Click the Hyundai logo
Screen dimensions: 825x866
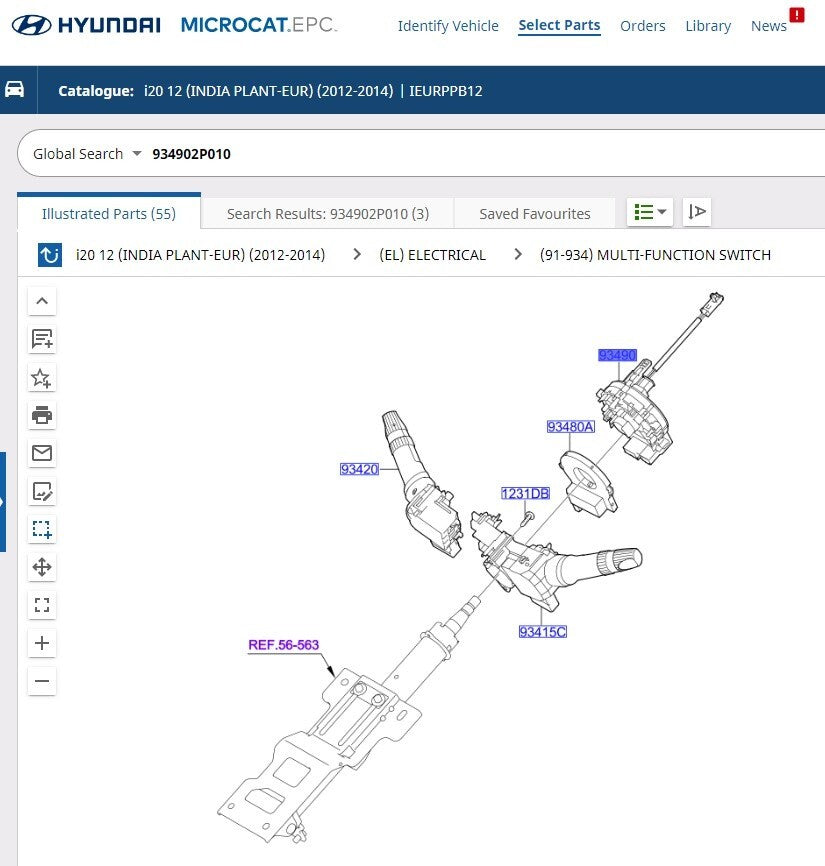tap(86, 25)
